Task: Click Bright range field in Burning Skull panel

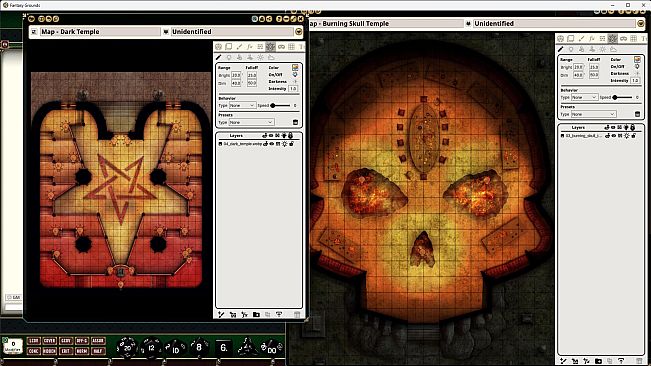Action: 578,67
